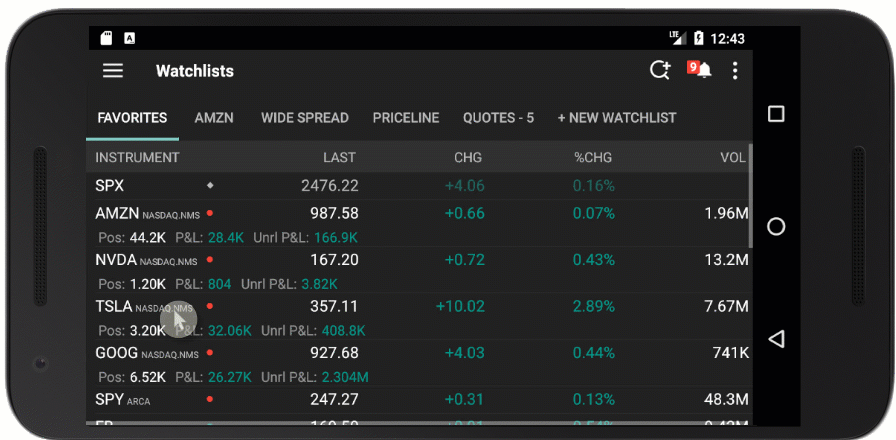The width and height of the screenshot is (896, 440).
Task: Click AMZN volume 1.96M
Action: tap(726, 214)
